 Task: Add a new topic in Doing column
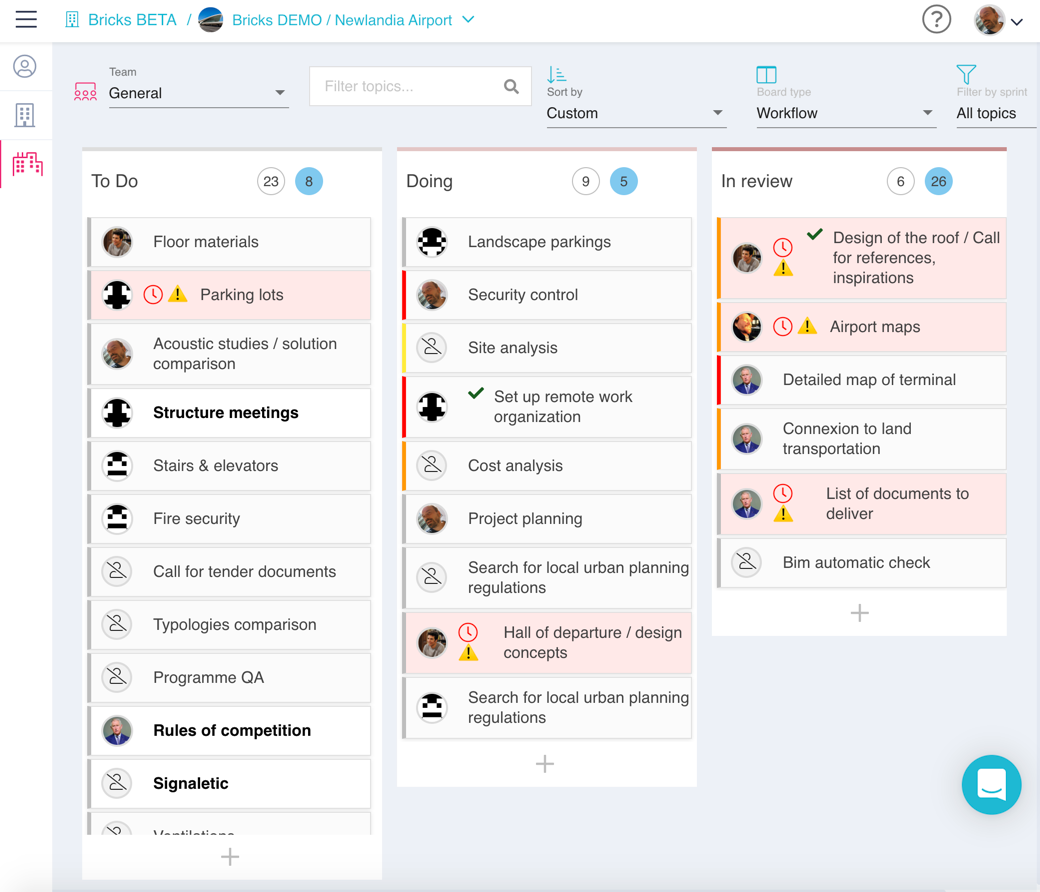(x=545, y=764)
